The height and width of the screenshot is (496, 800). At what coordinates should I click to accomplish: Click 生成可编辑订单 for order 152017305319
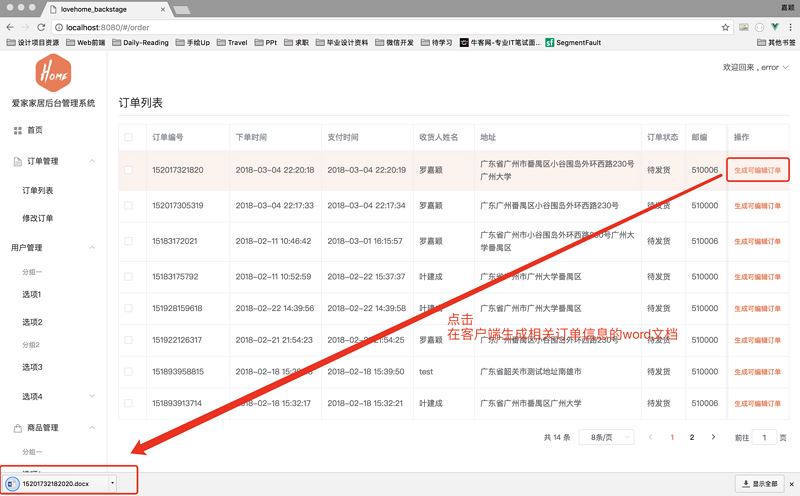coord(758,206)
